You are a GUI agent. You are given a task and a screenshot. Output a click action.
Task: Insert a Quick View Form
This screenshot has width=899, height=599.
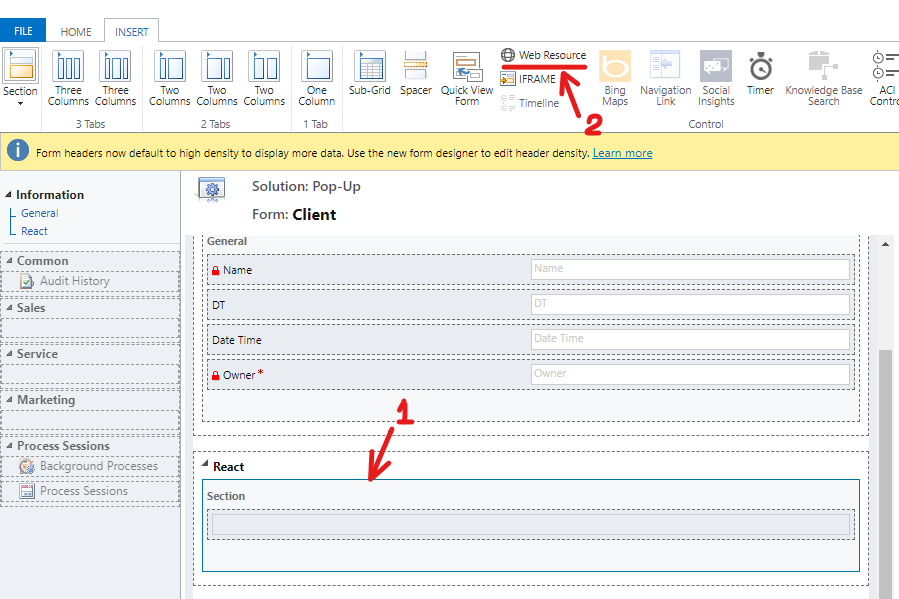[x=467, y=79]
